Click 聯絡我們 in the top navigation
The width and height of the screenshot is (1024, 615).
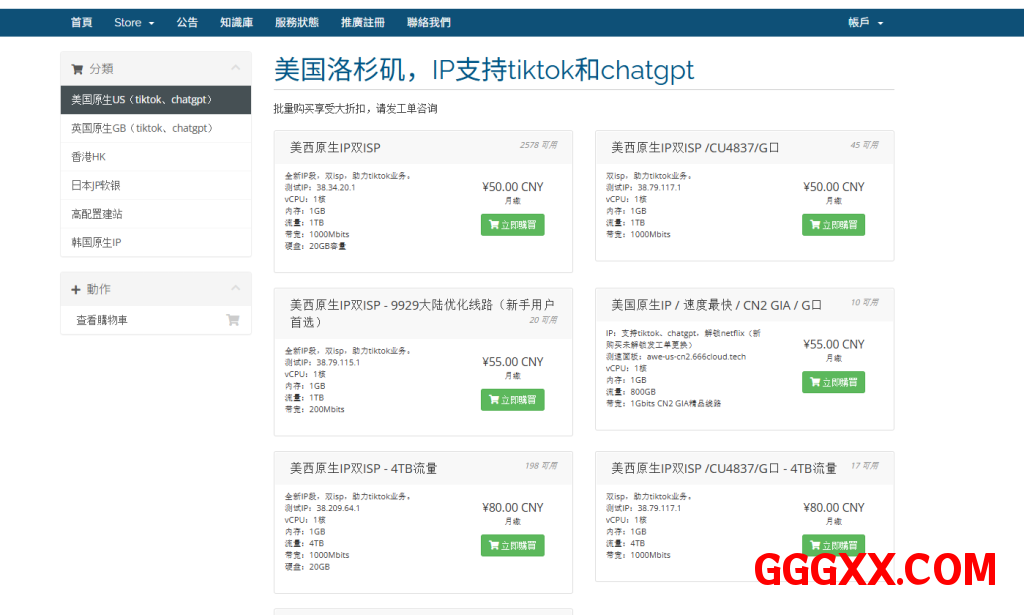(429, 22)
